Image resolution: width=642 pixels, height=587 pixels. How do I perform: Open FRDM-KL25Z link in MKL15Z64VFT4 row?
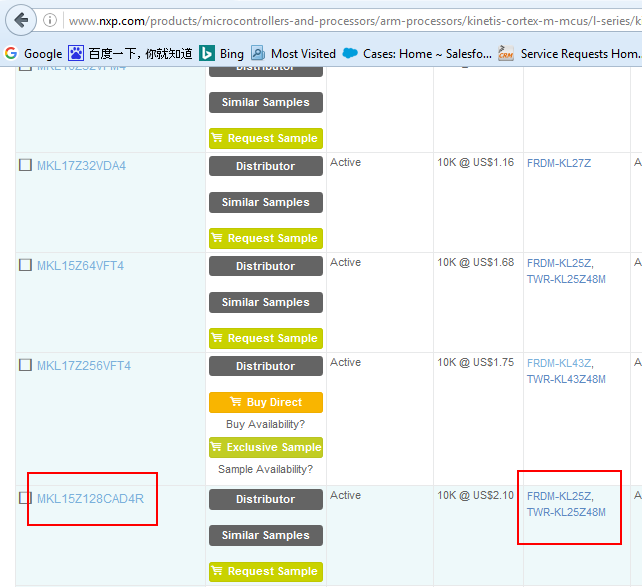(x=559, y=263)
